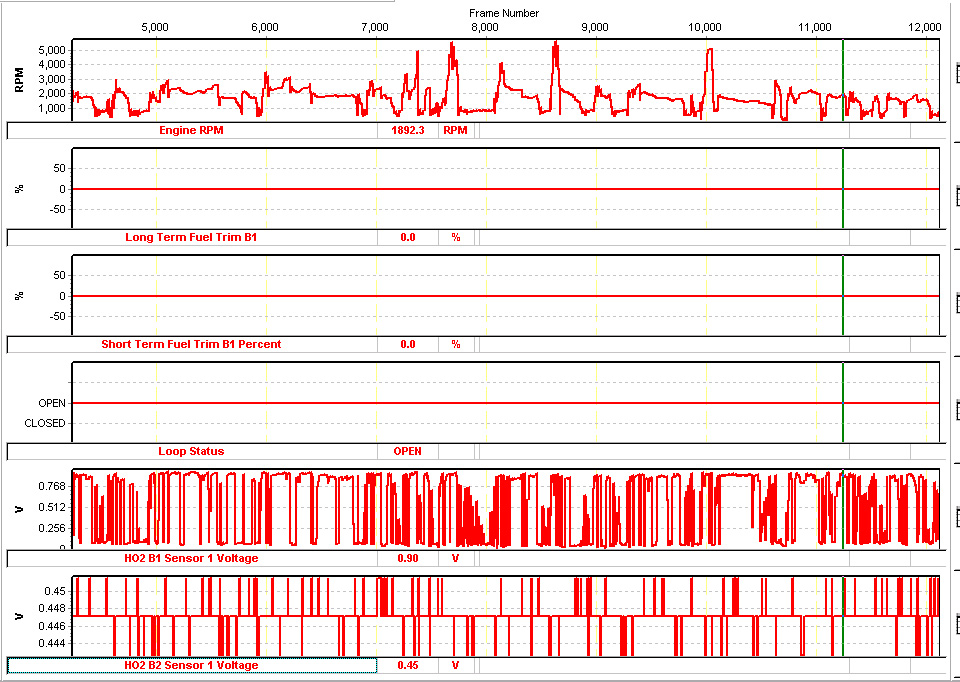Image resolution: width=960 pixels, height=682 pixels.
Task: Toggle the checkbox right of the HO2 B1 graph
Action: [955, 517]
